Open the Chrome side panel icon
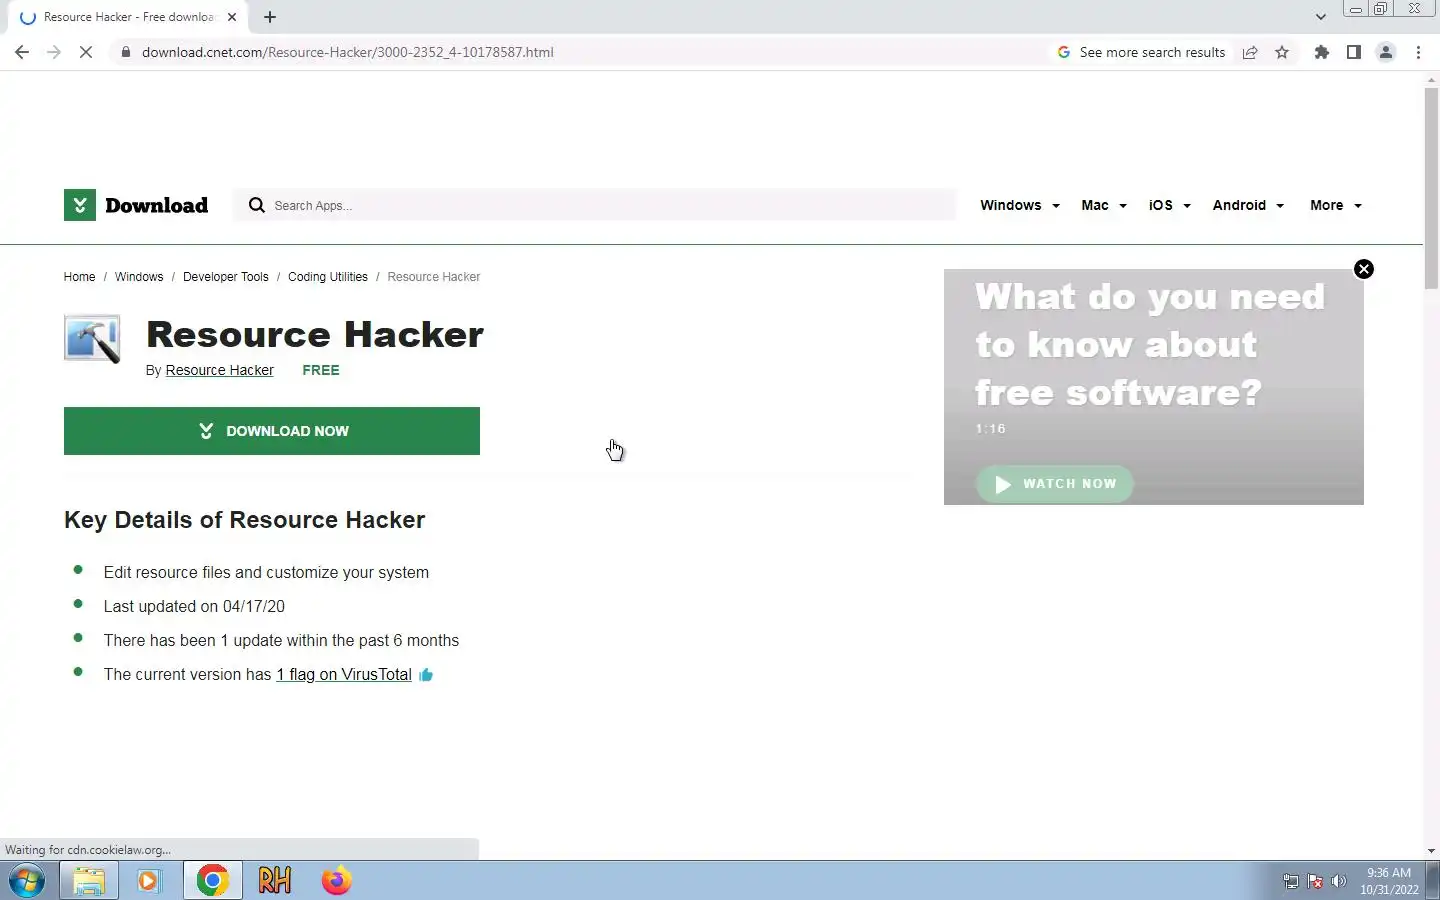Screen dimensions: 1440x900 (1354, 52)
